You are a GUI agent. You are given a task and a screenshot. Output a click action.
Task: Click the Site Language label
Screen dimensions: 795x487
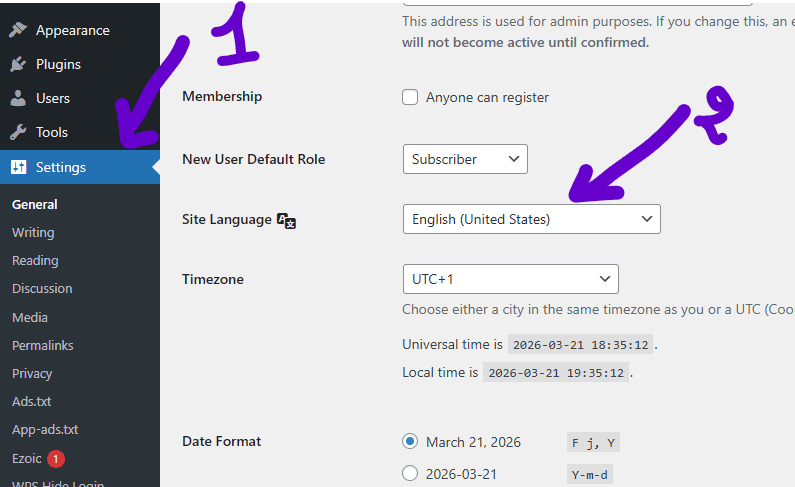click(227, 219)
